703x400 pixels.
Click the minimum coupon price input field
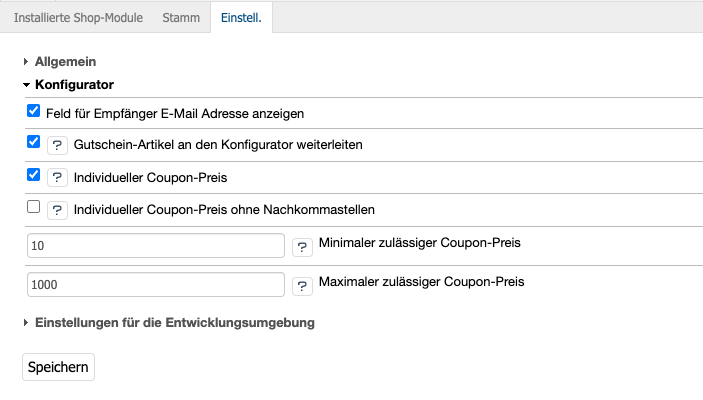(157, 246)
